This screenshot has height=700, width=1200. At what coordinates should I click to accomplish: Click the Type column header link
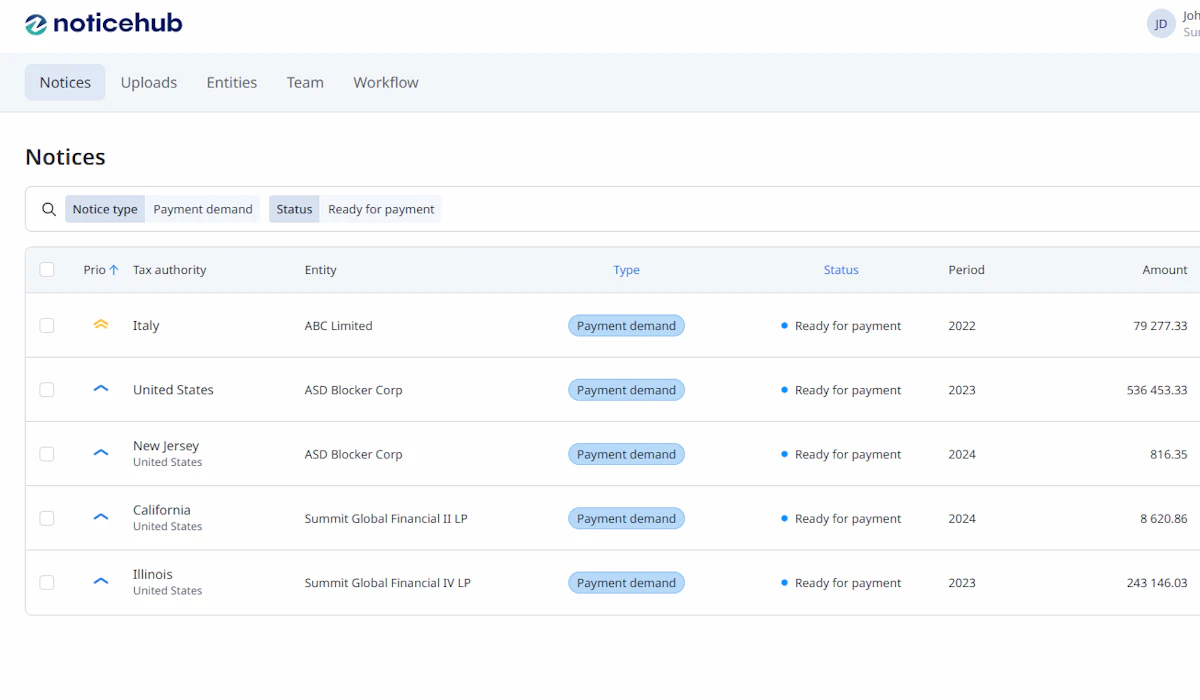pos(626,270)
